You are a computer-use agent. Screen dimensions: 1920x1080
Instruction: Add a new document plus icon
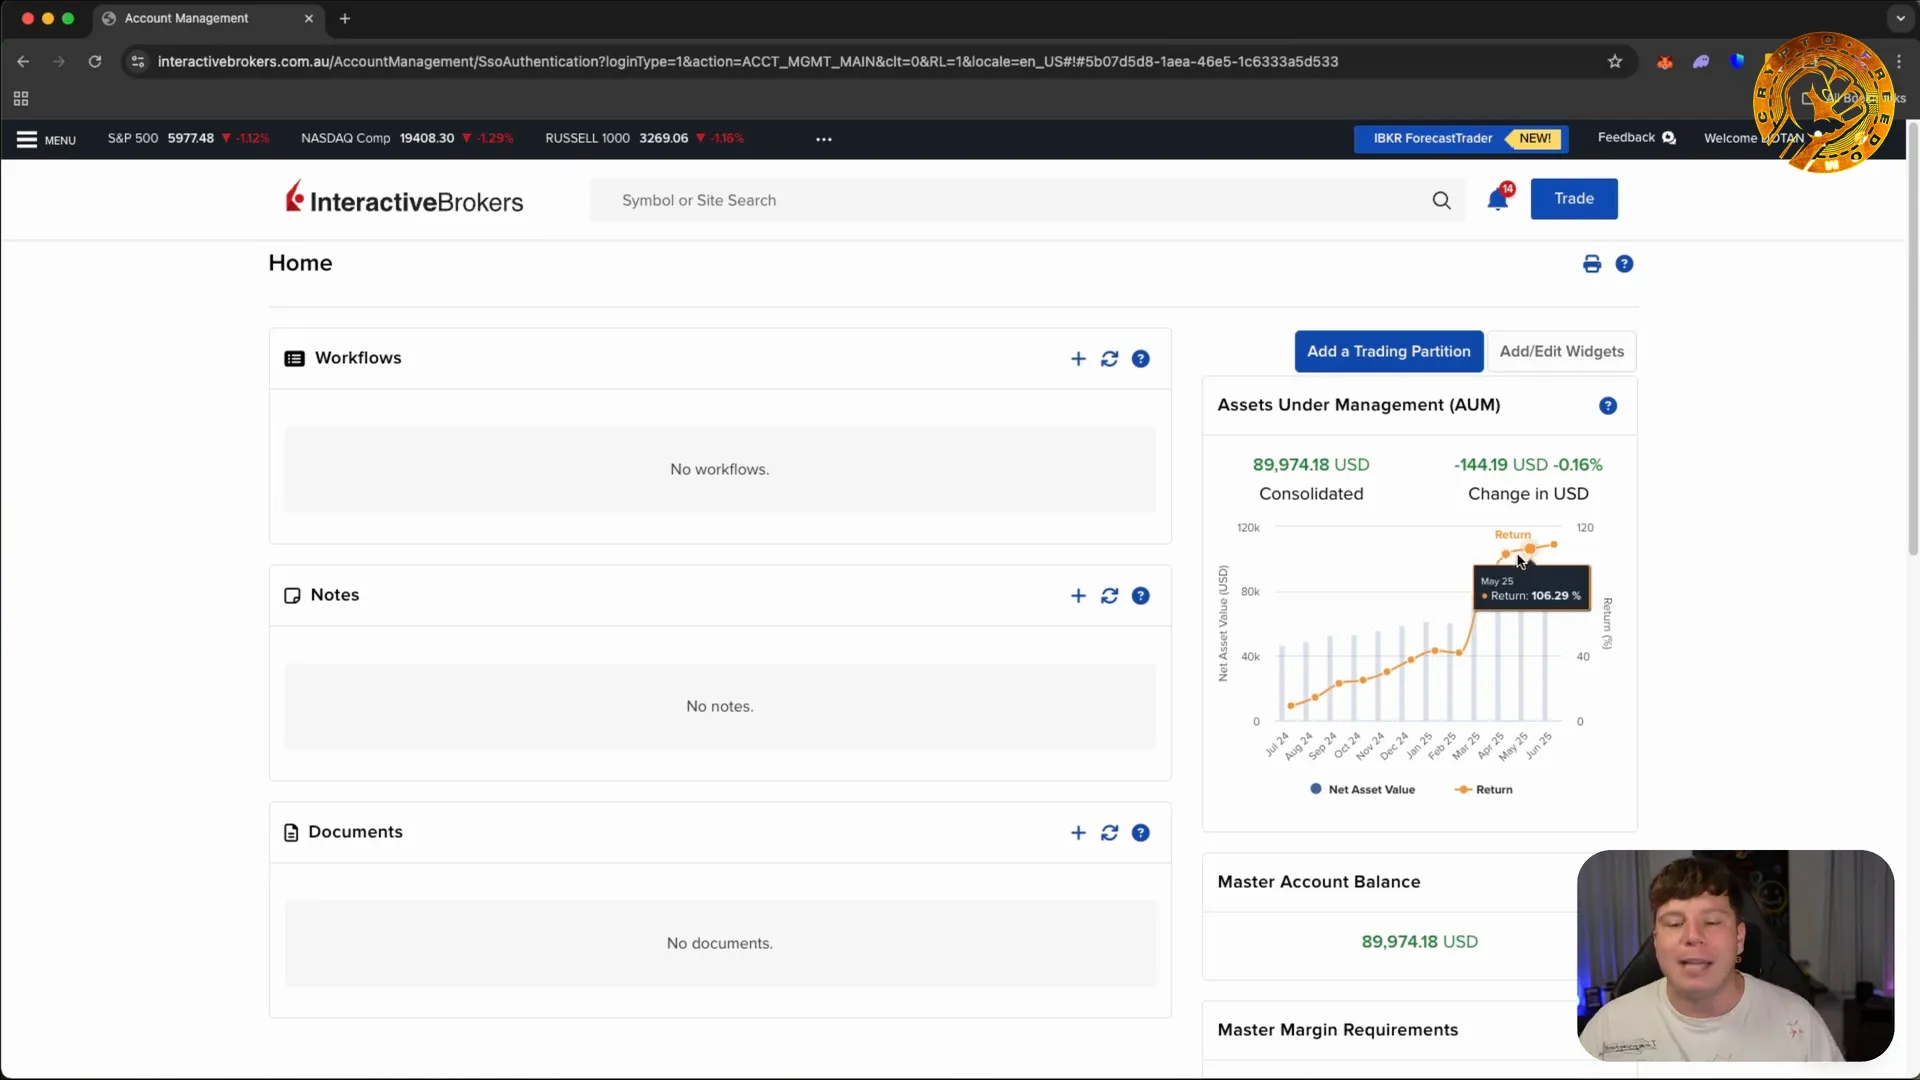pos(1078,833)
